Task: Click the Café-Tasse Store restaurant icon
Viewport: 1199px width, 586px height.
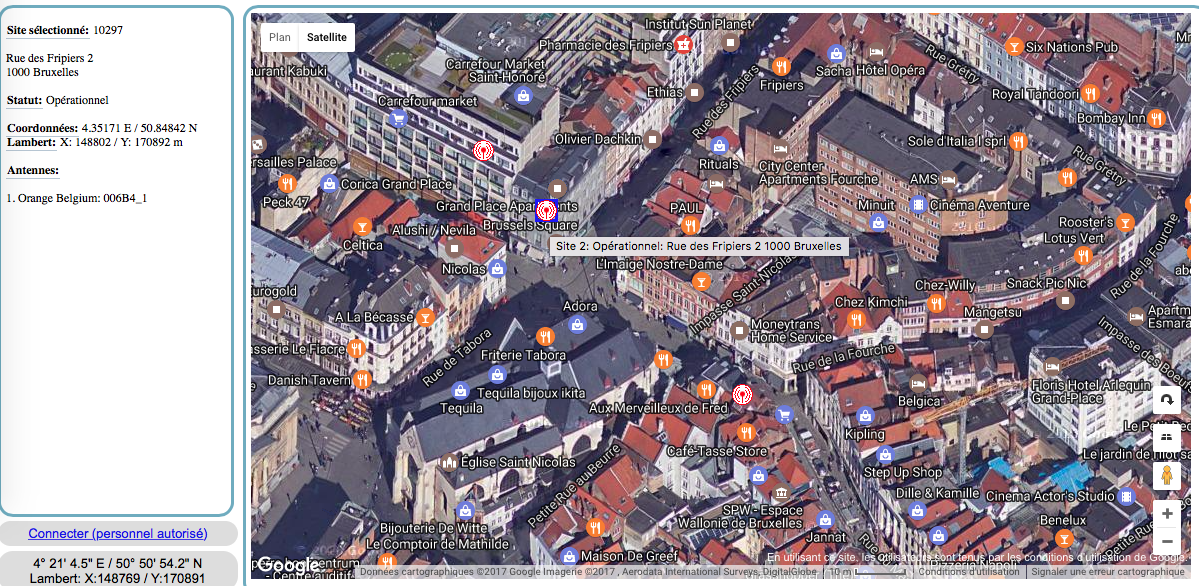Action: (746, 432)
